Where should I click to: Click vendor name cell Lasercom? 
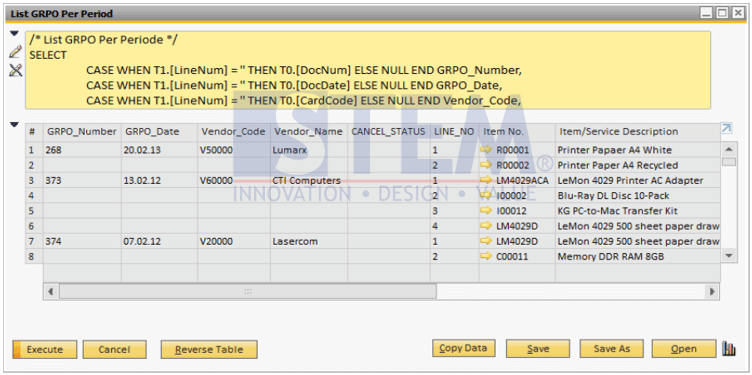[x=309, y=242]
